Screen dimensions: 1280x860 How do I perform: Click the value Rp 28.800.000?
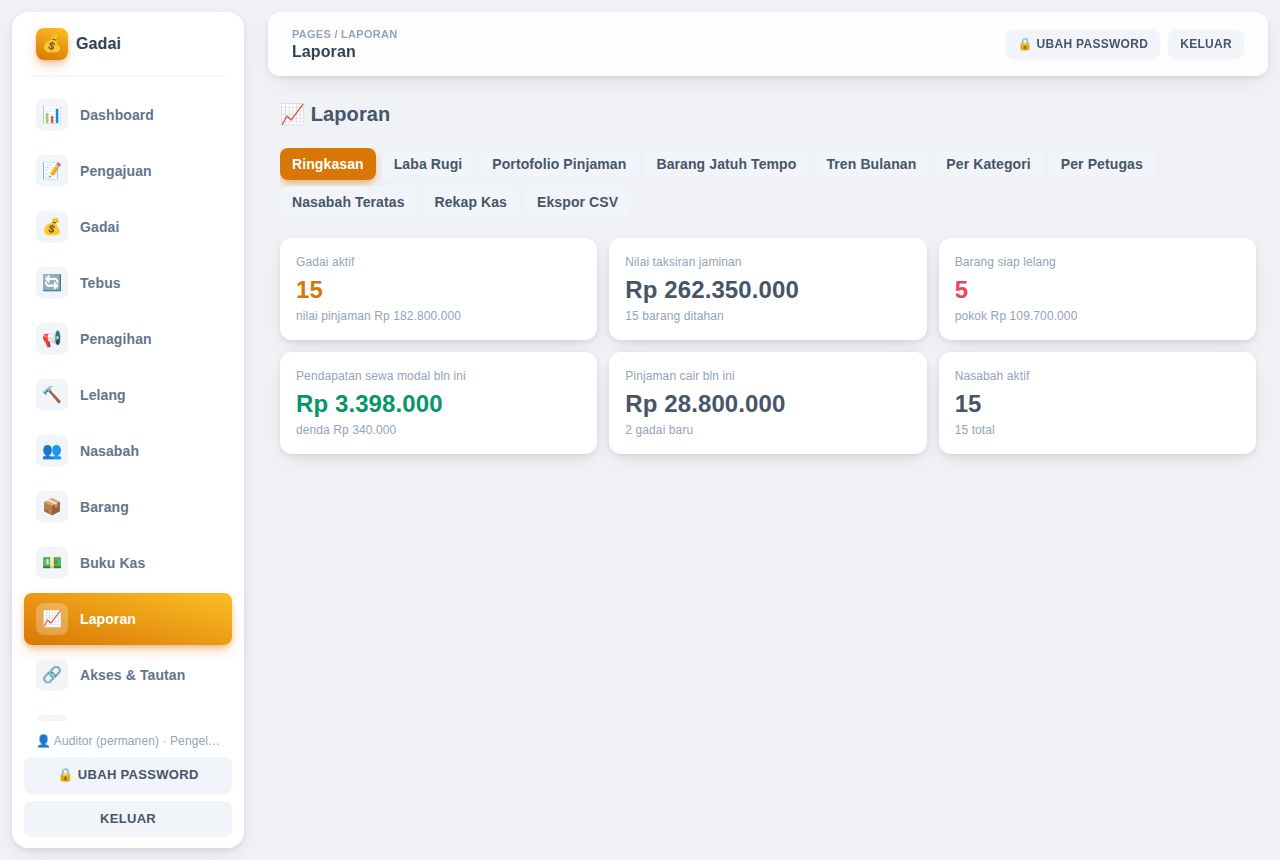705,404
